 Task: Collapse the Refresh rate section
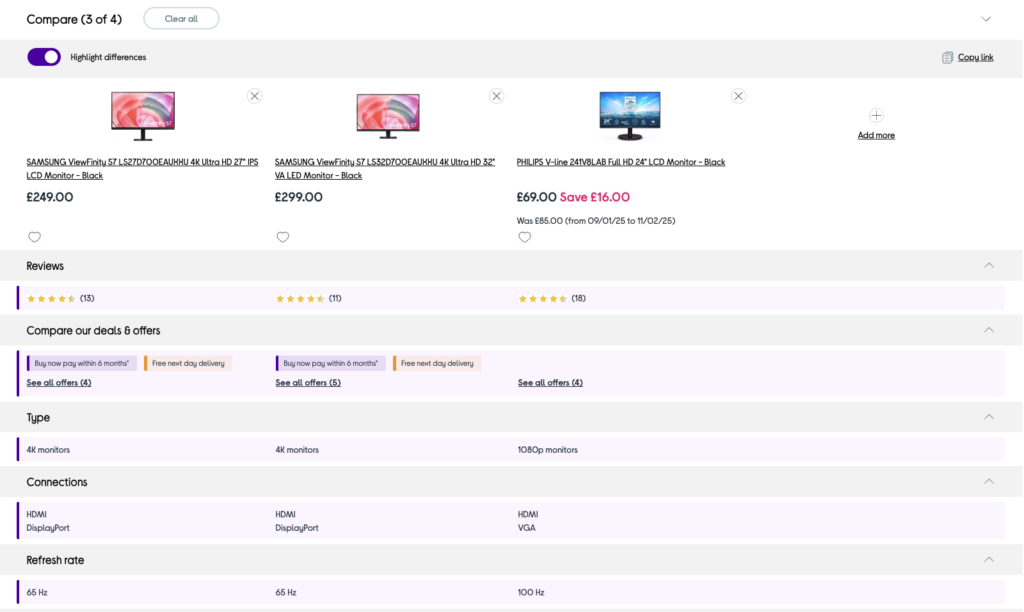point(989,559)
